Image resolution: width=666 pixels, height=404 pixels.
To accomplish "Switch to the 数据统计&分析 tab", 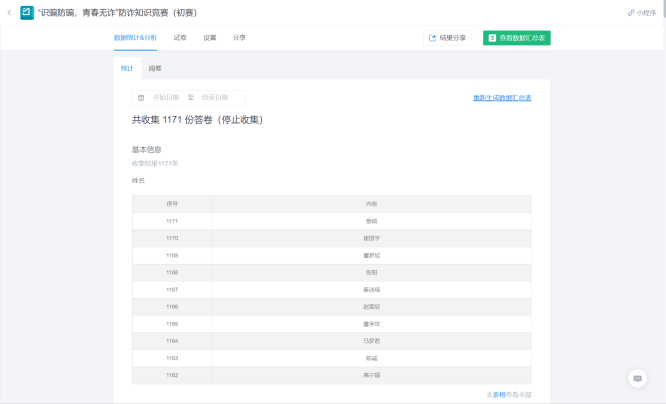I will pyautogui.click(x=135, y=37).
